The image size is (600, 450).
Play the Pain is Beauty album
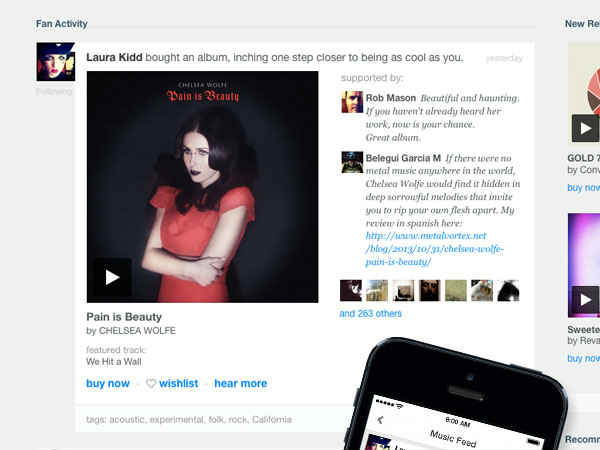click(112, 277)
